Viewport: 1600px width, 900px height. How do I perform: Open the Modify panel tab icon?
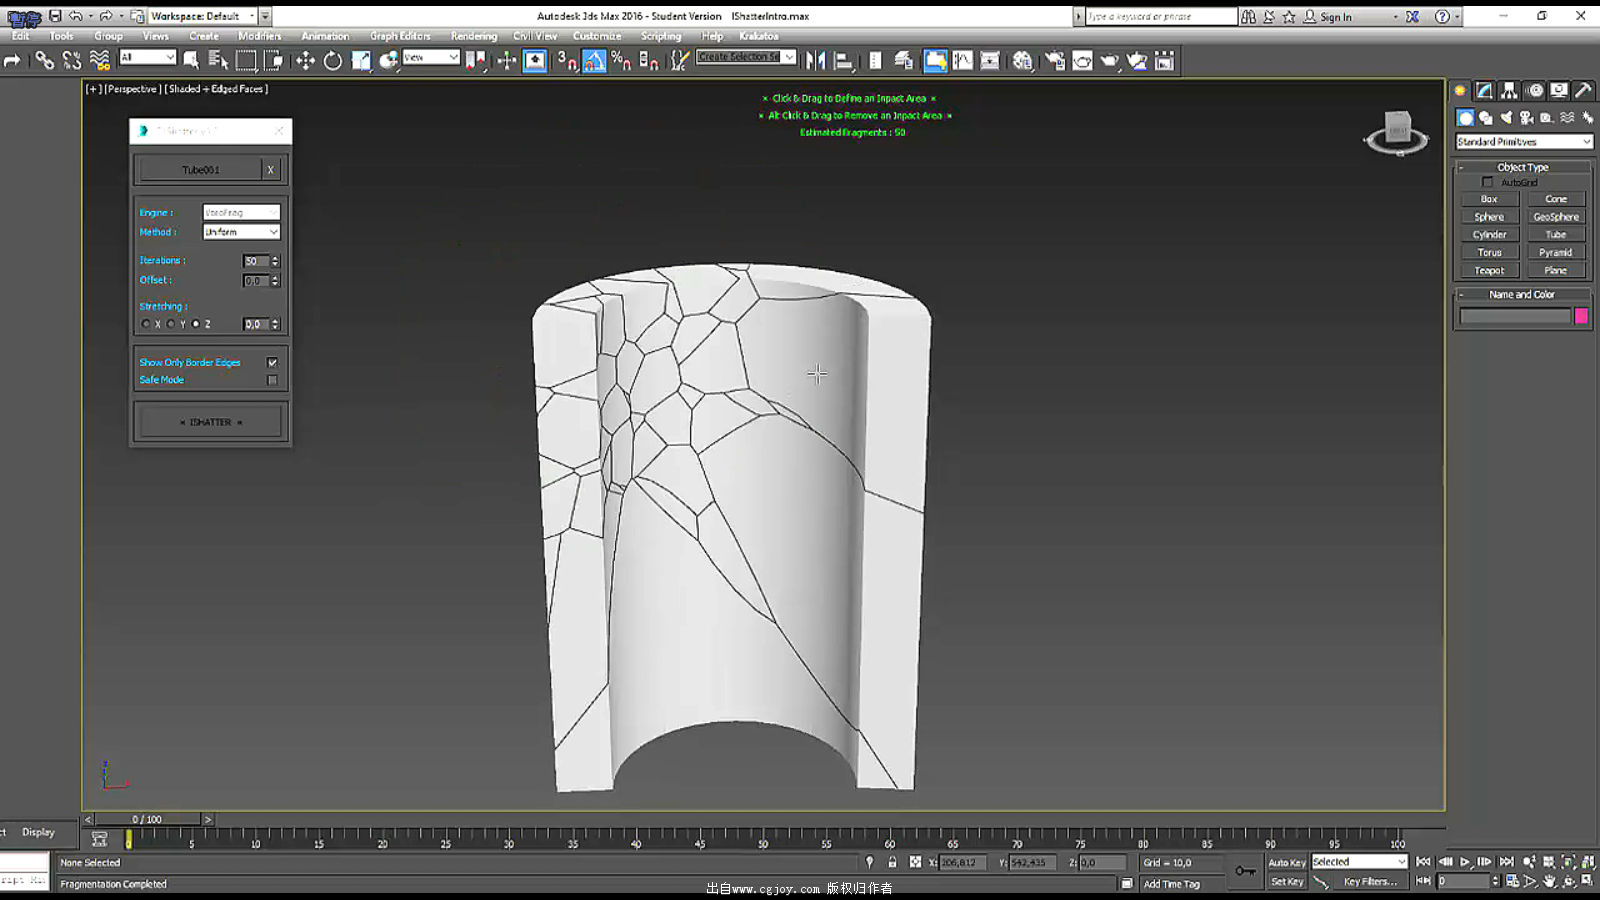coord(1485,90)
